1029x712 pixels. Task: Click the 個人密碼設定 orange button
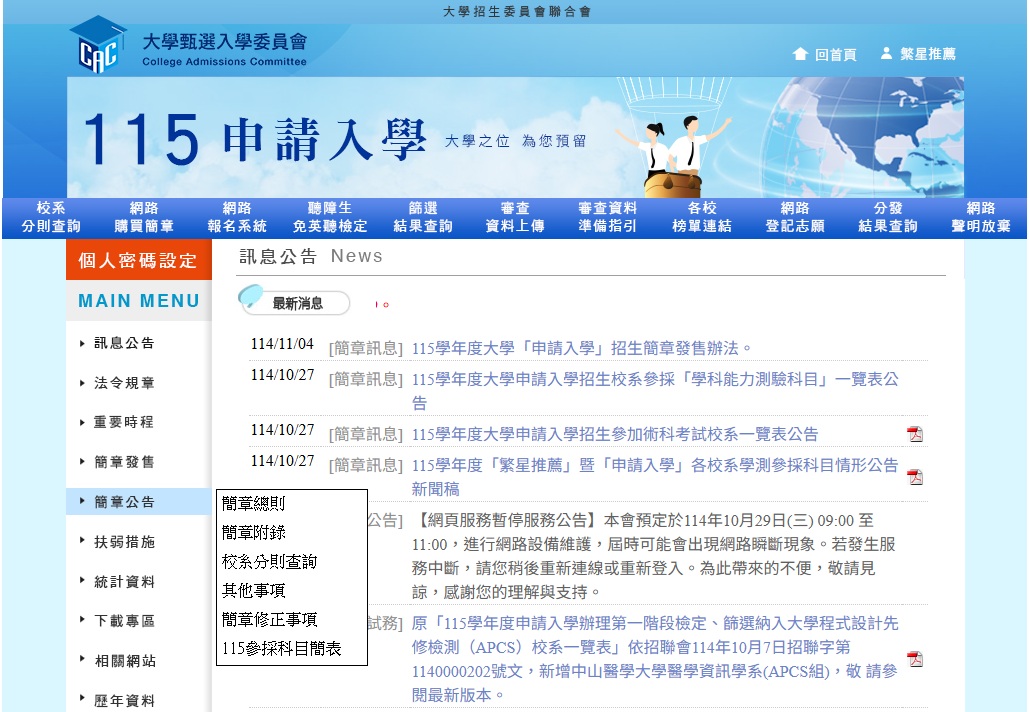(138, 261)
